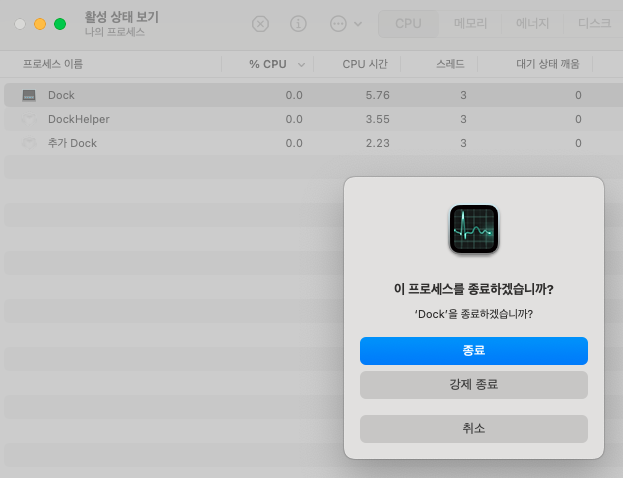Viewport: 623px width, 478px height.
Task: Switch to the 디스크 tab
Action: pos(594,24)
